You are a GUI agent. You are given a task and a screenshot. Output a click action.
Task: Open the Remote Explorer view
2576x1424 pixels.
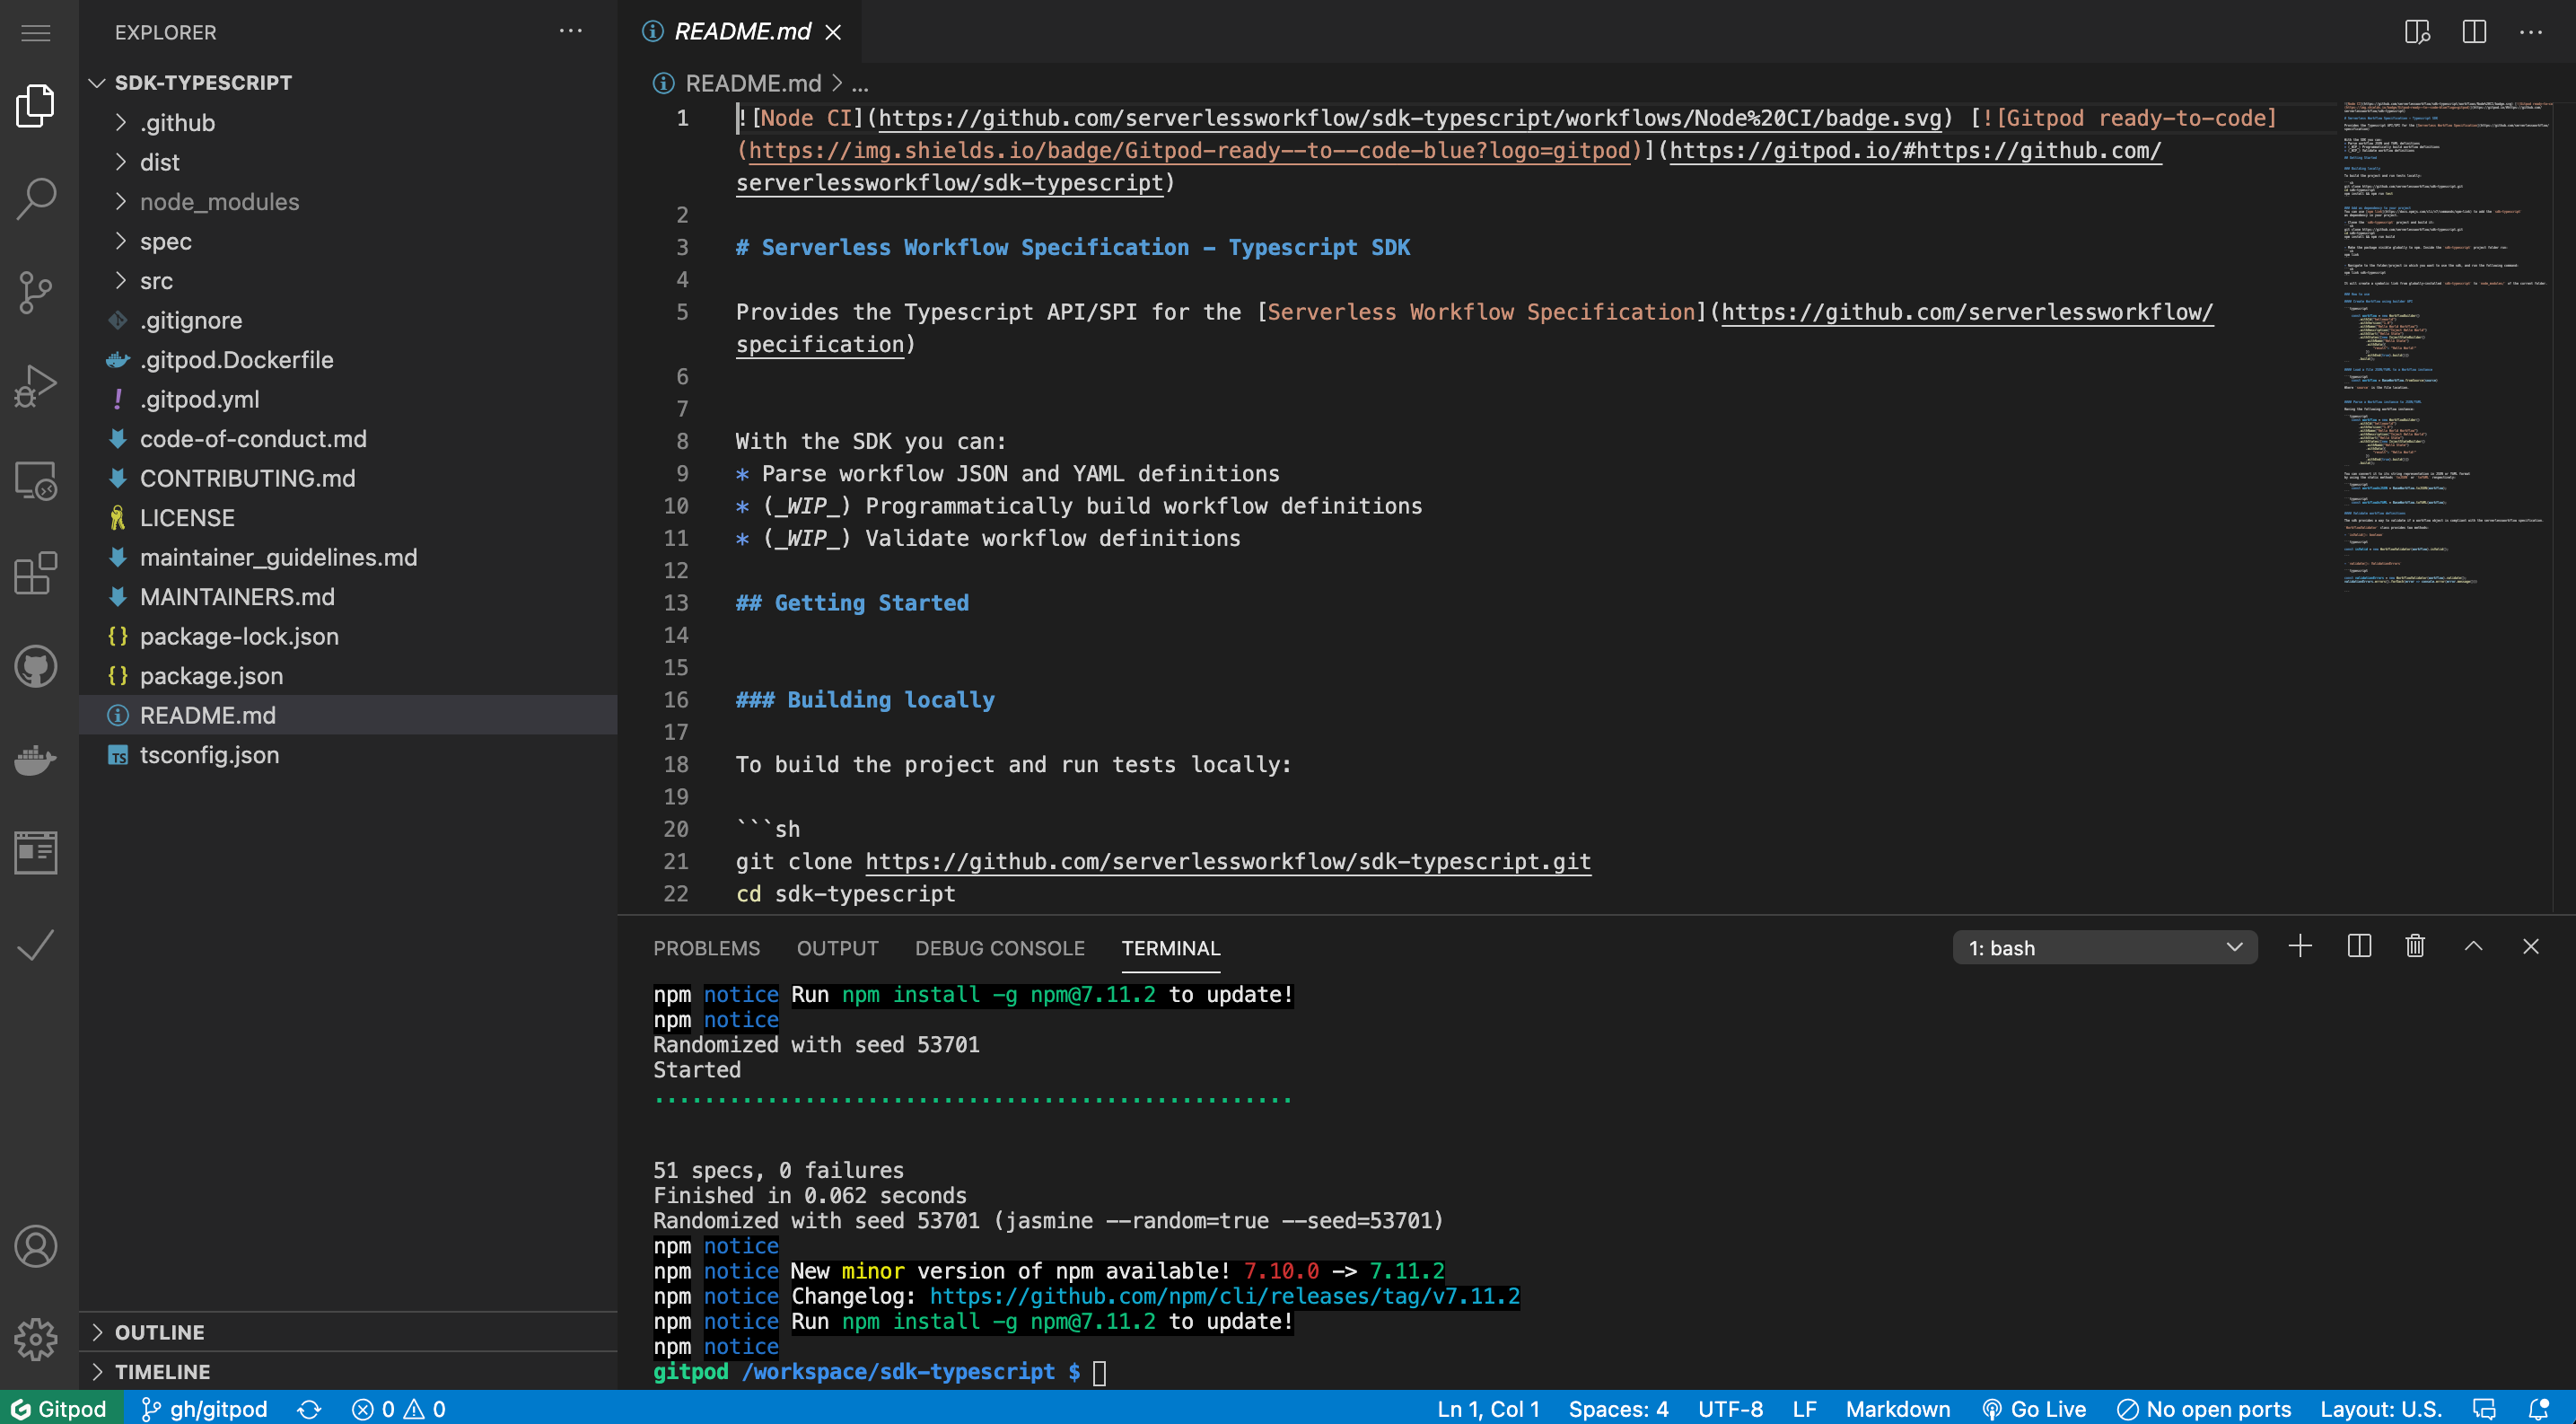coord(36,480)
